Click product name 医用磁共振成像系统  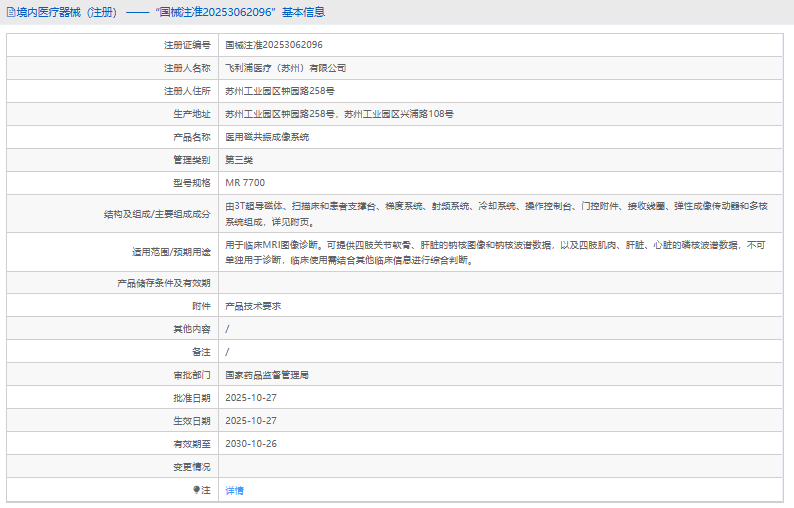(x=267, y=137)
